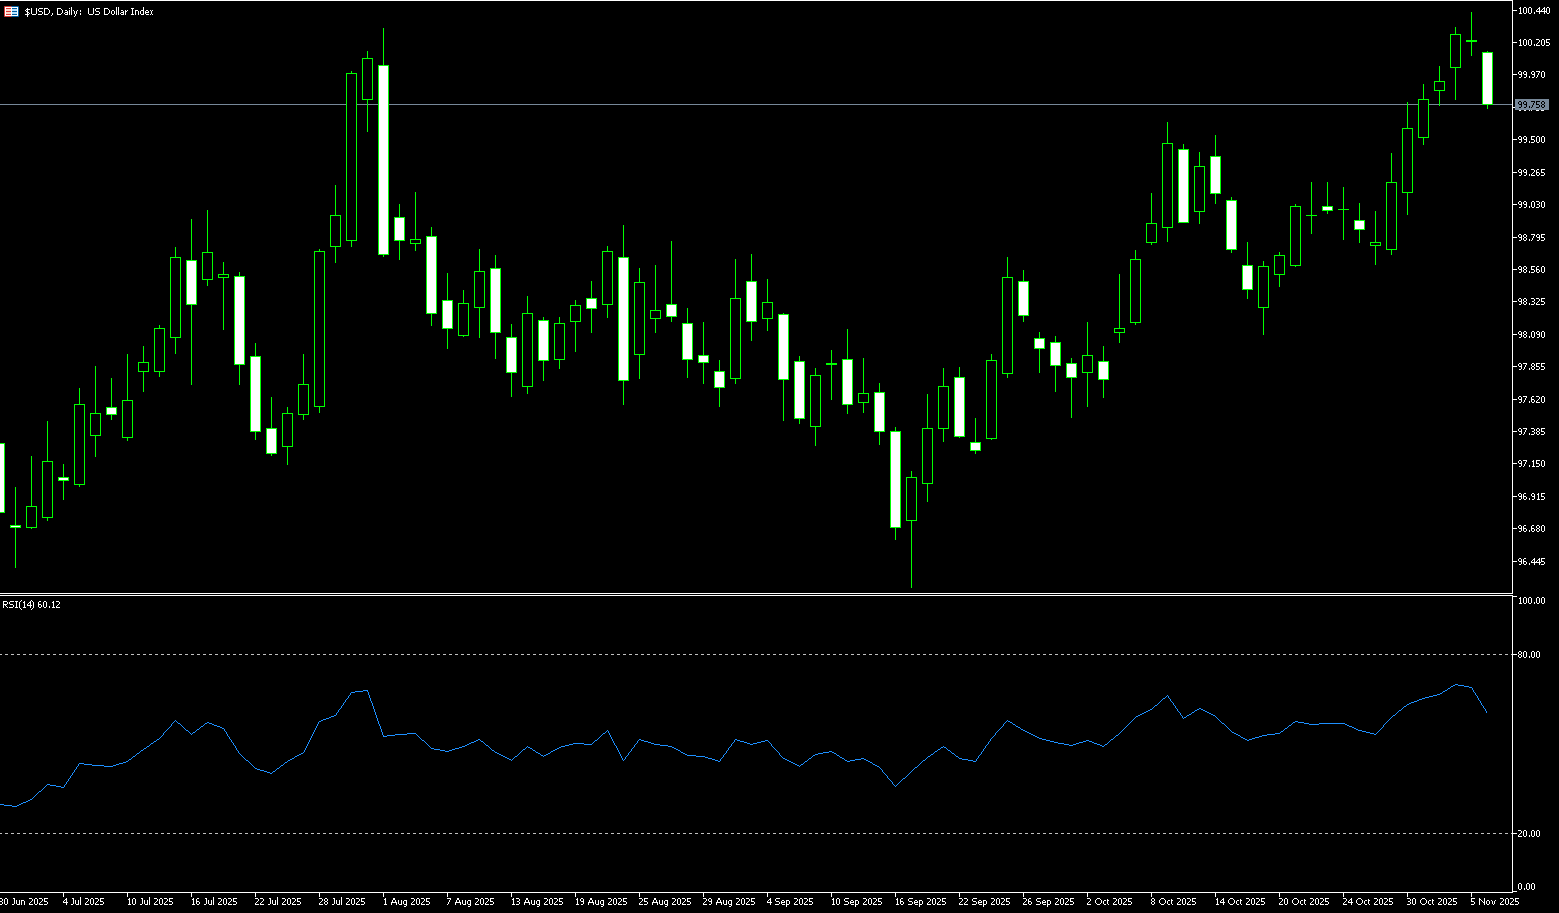Viewport: 1559px width, 913px height.
Task: Click the RSI 80.00 level label
Action: pyautogui.click(x=1528, y=655)
